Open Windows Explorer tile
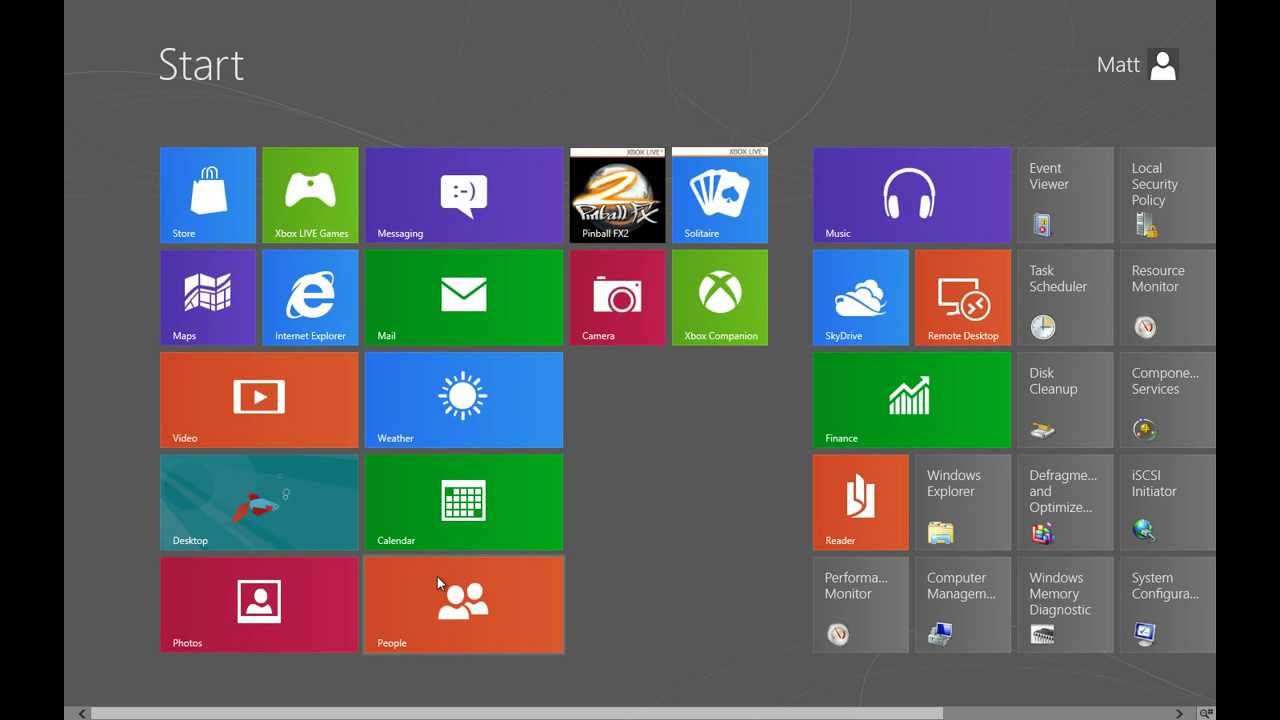 tap(963, 502)
